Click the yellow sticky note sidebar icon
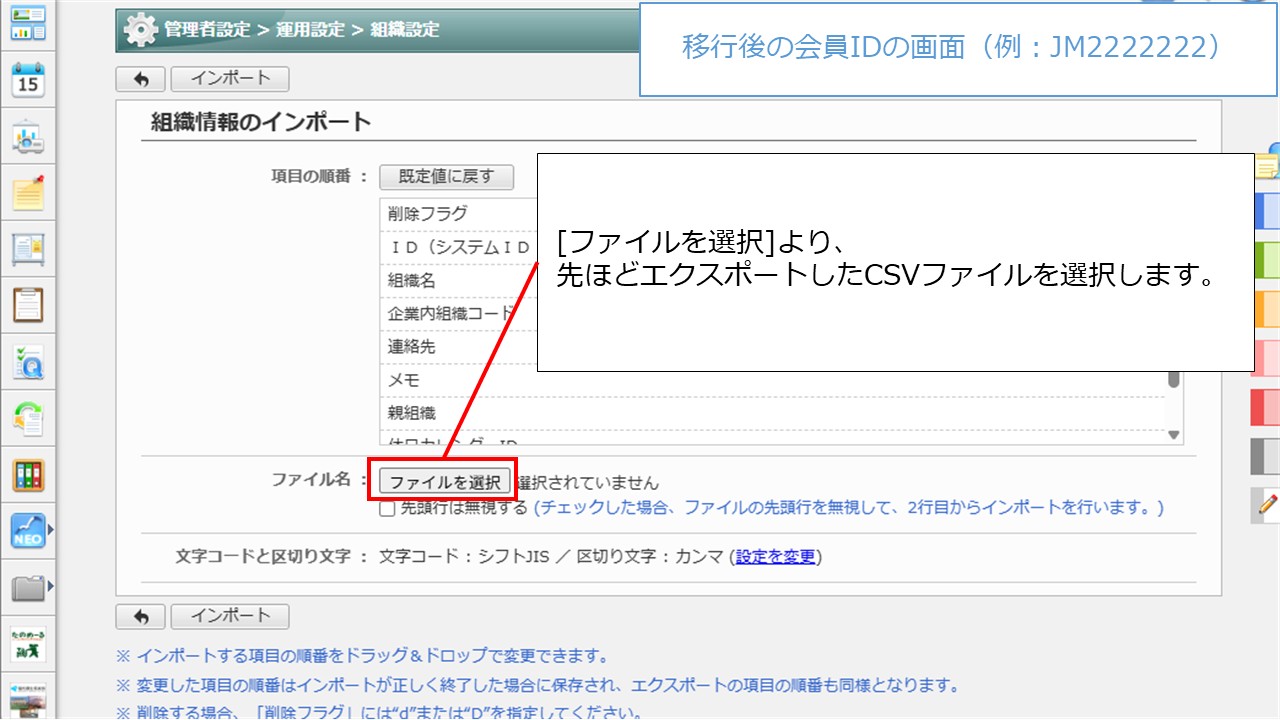 coord(28,192)
